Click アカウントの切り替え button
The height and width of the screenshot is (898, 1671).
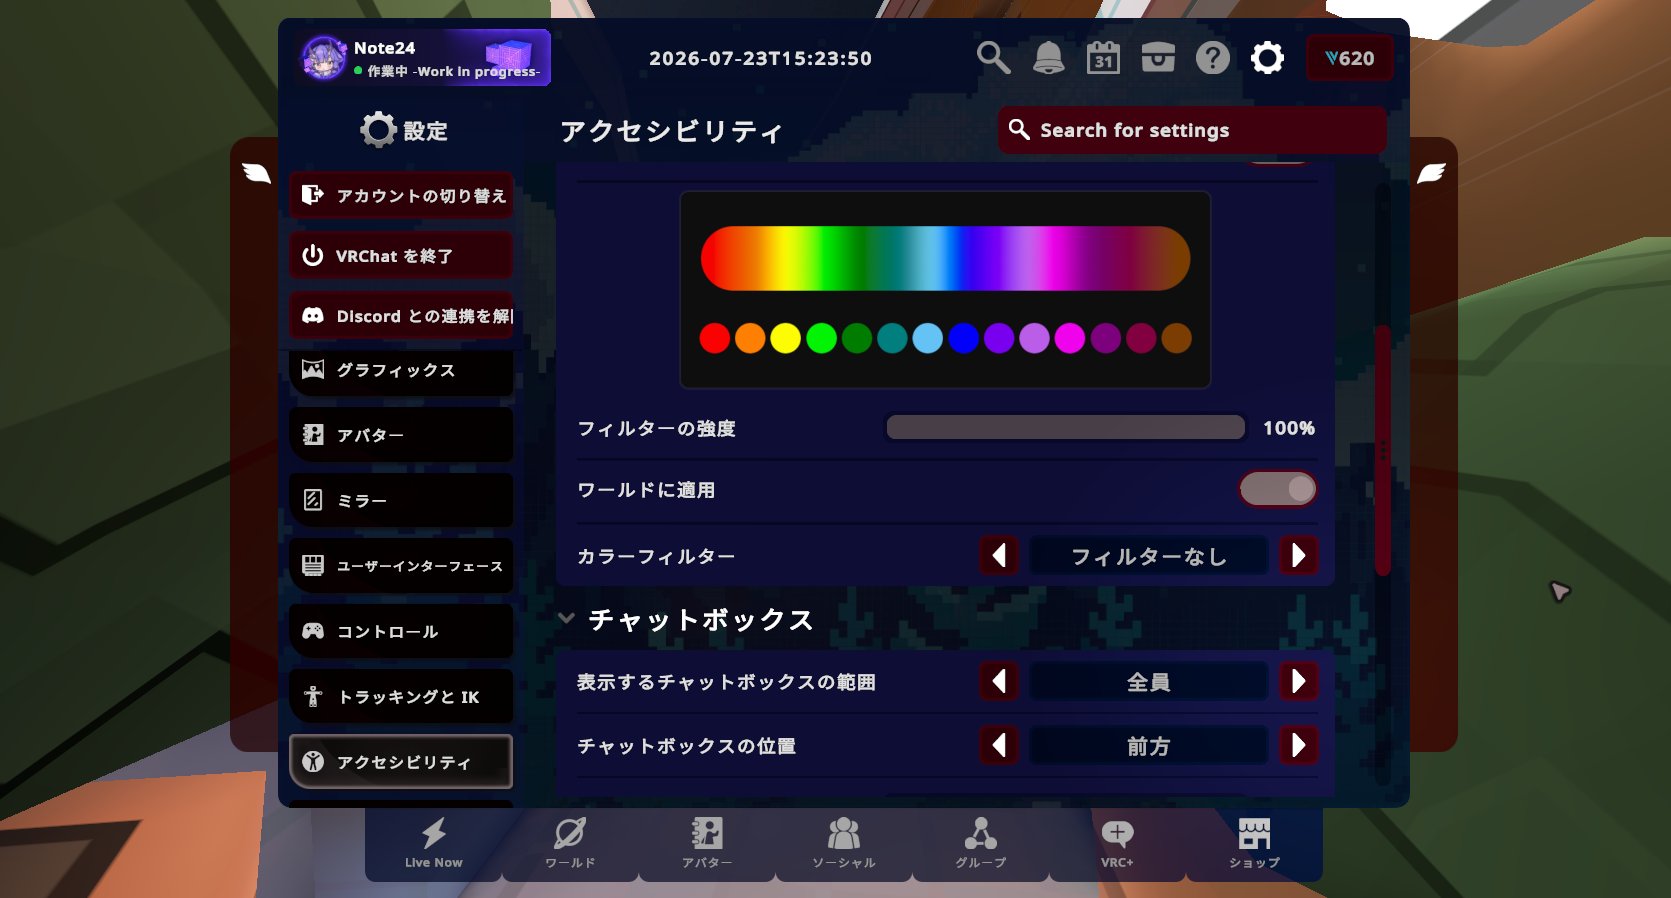coord(401,195)
